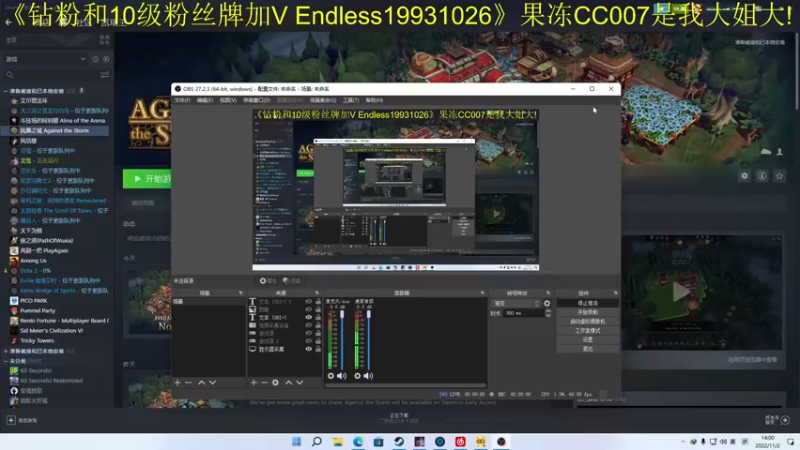Toggle visibility of the 图像 image source

(309, 309)
